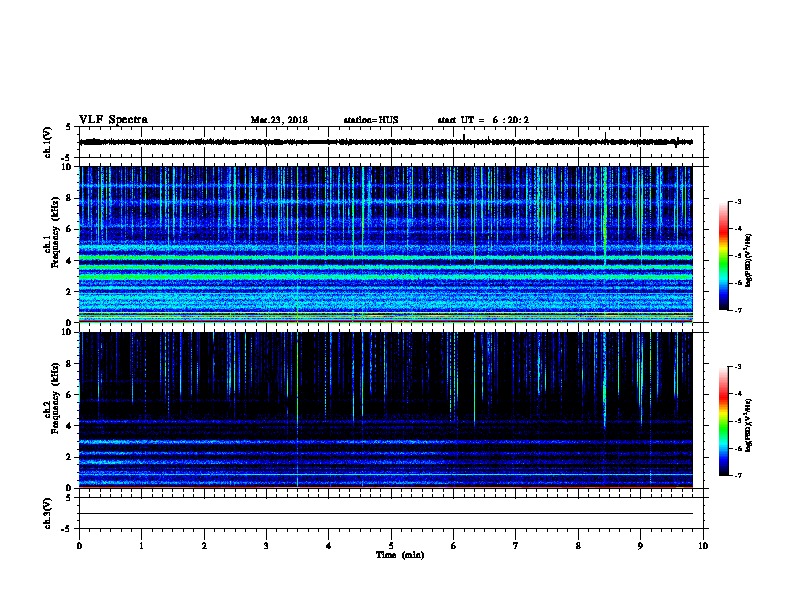This screenshot has height=612, width=792.
Task: Click the "-3" tick on ch.1 colorbar
Action: click(x=737, y=201)
